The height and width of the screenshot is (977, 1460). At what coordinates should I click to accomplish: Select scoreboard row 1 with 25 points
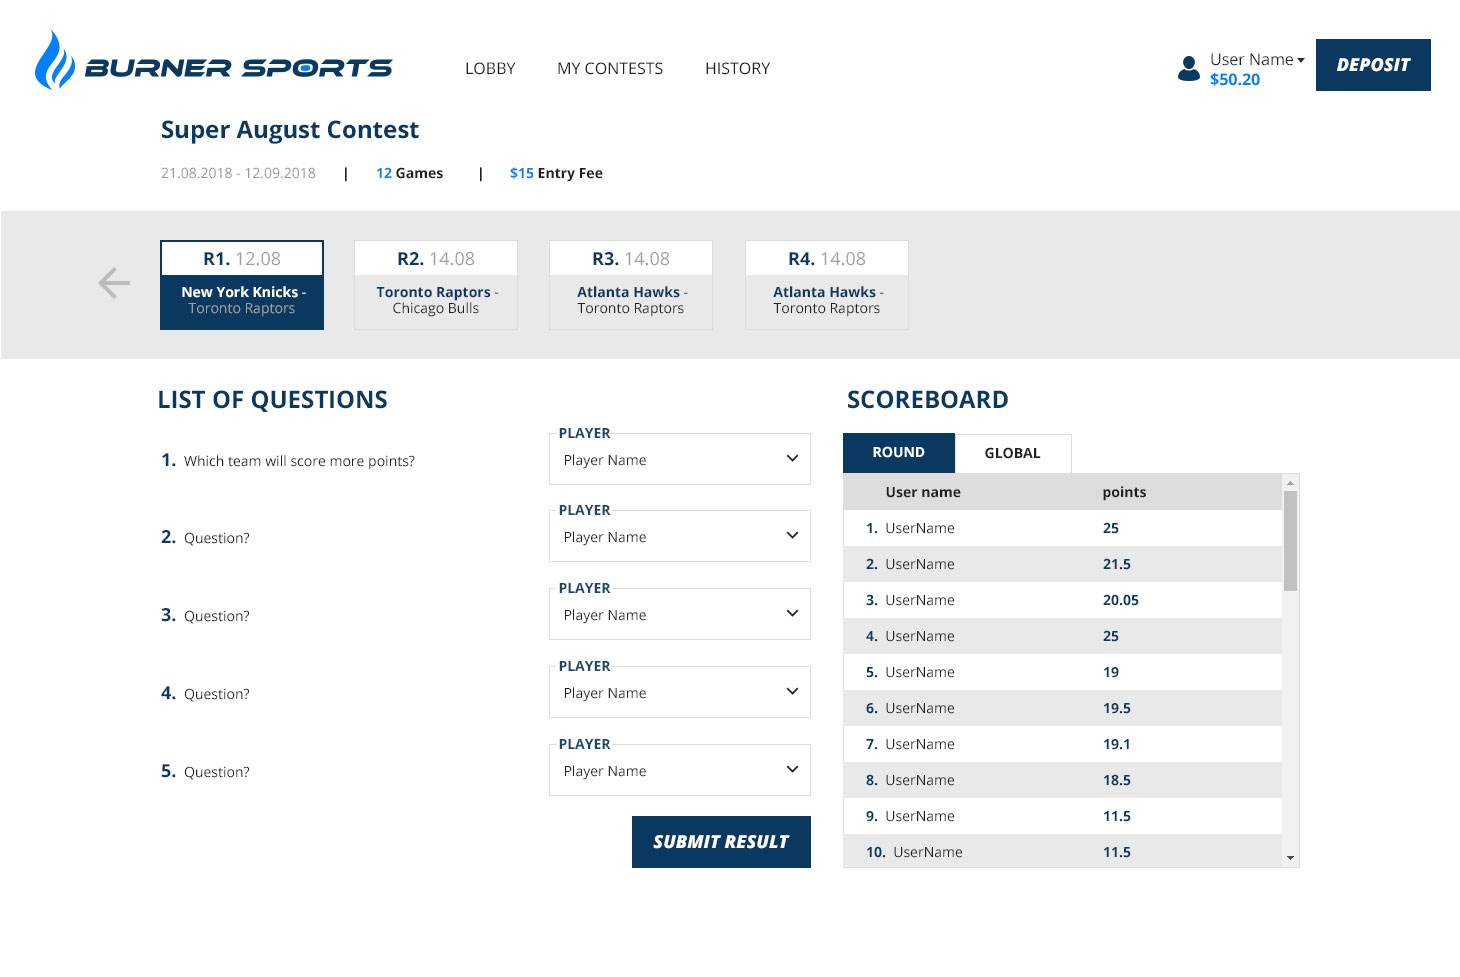(1062, 528)
